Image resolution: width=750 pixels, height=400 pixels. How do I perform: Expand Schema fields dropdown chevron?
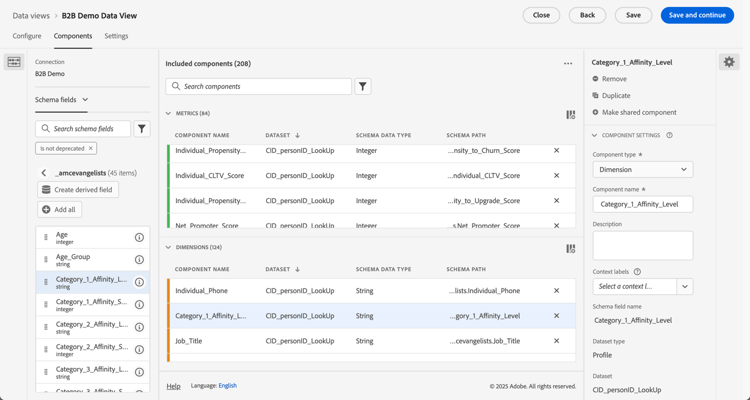(85, 100)
